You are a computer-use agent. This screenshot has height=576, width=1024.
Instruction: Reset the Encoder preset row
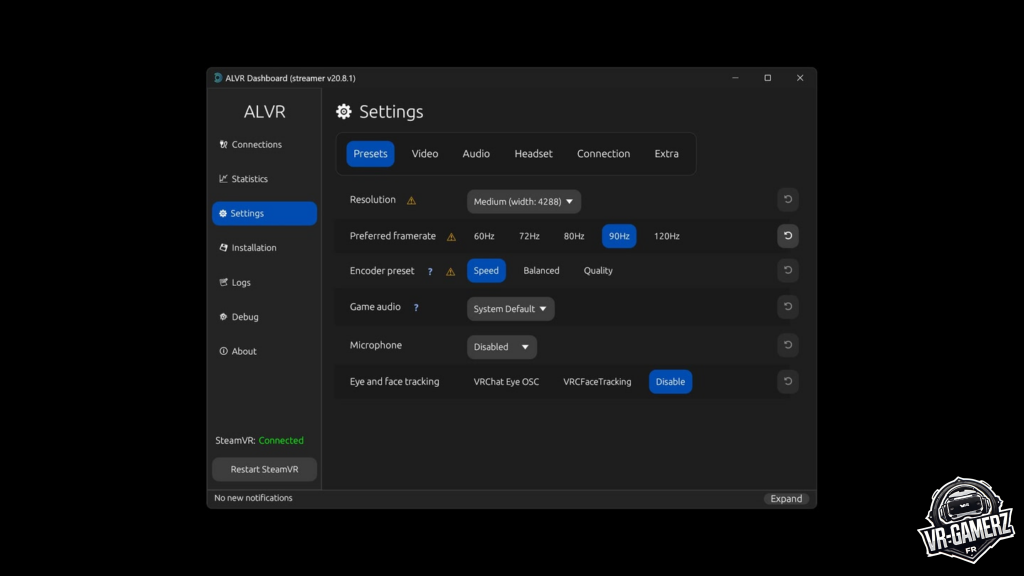pos(788,271)
